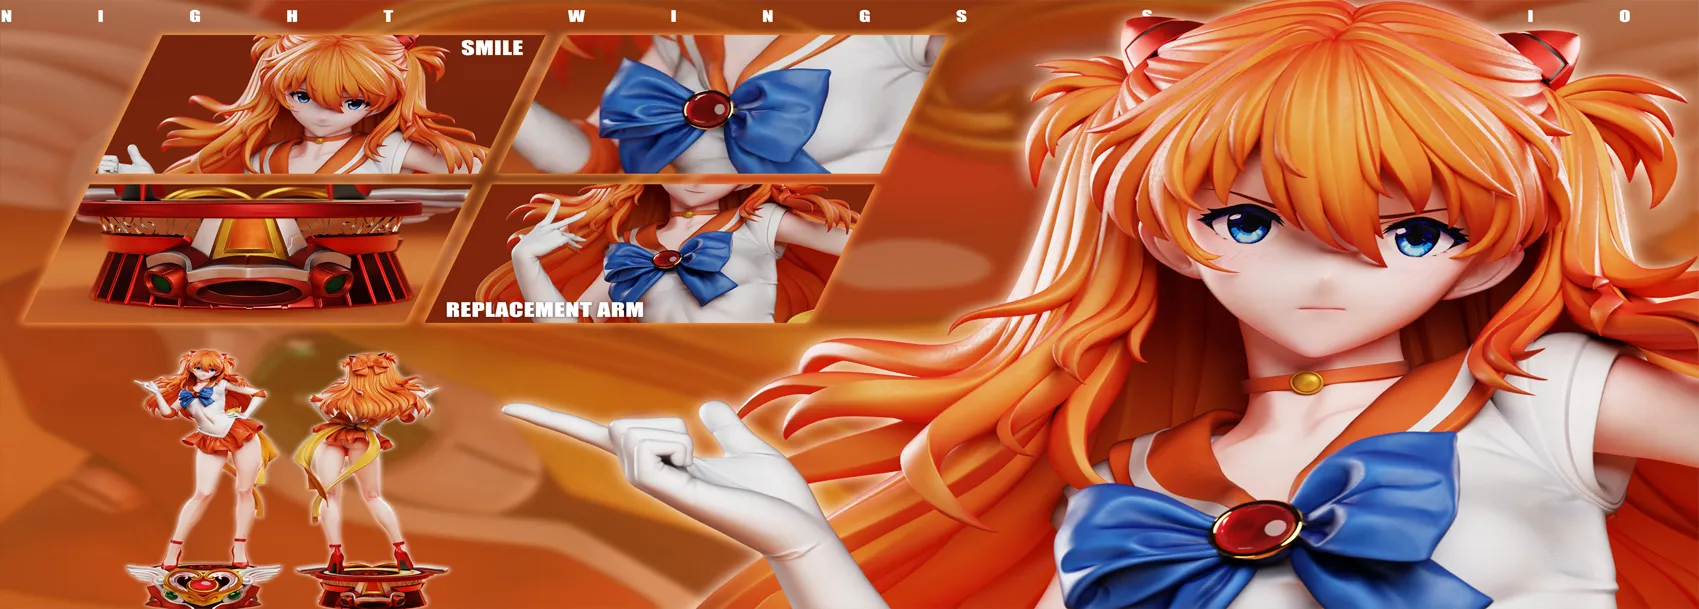Viewport: 1699px width, 609px height.
Task: Open the smiling face preview panel
Action: (x=320, y=105)
